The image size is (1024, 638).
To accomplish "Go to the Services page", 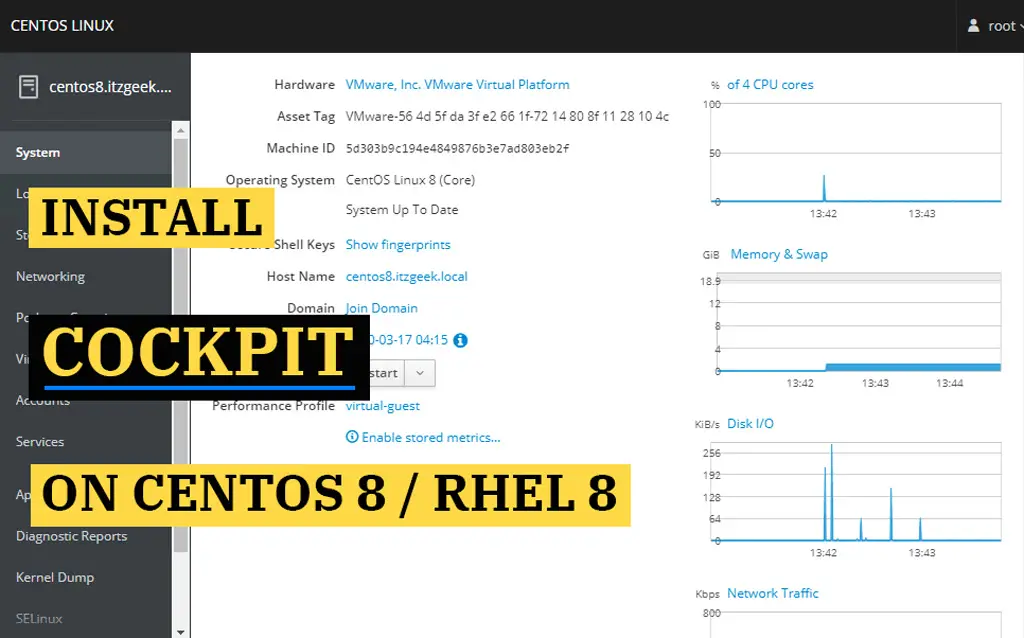I will coord(39,441).
